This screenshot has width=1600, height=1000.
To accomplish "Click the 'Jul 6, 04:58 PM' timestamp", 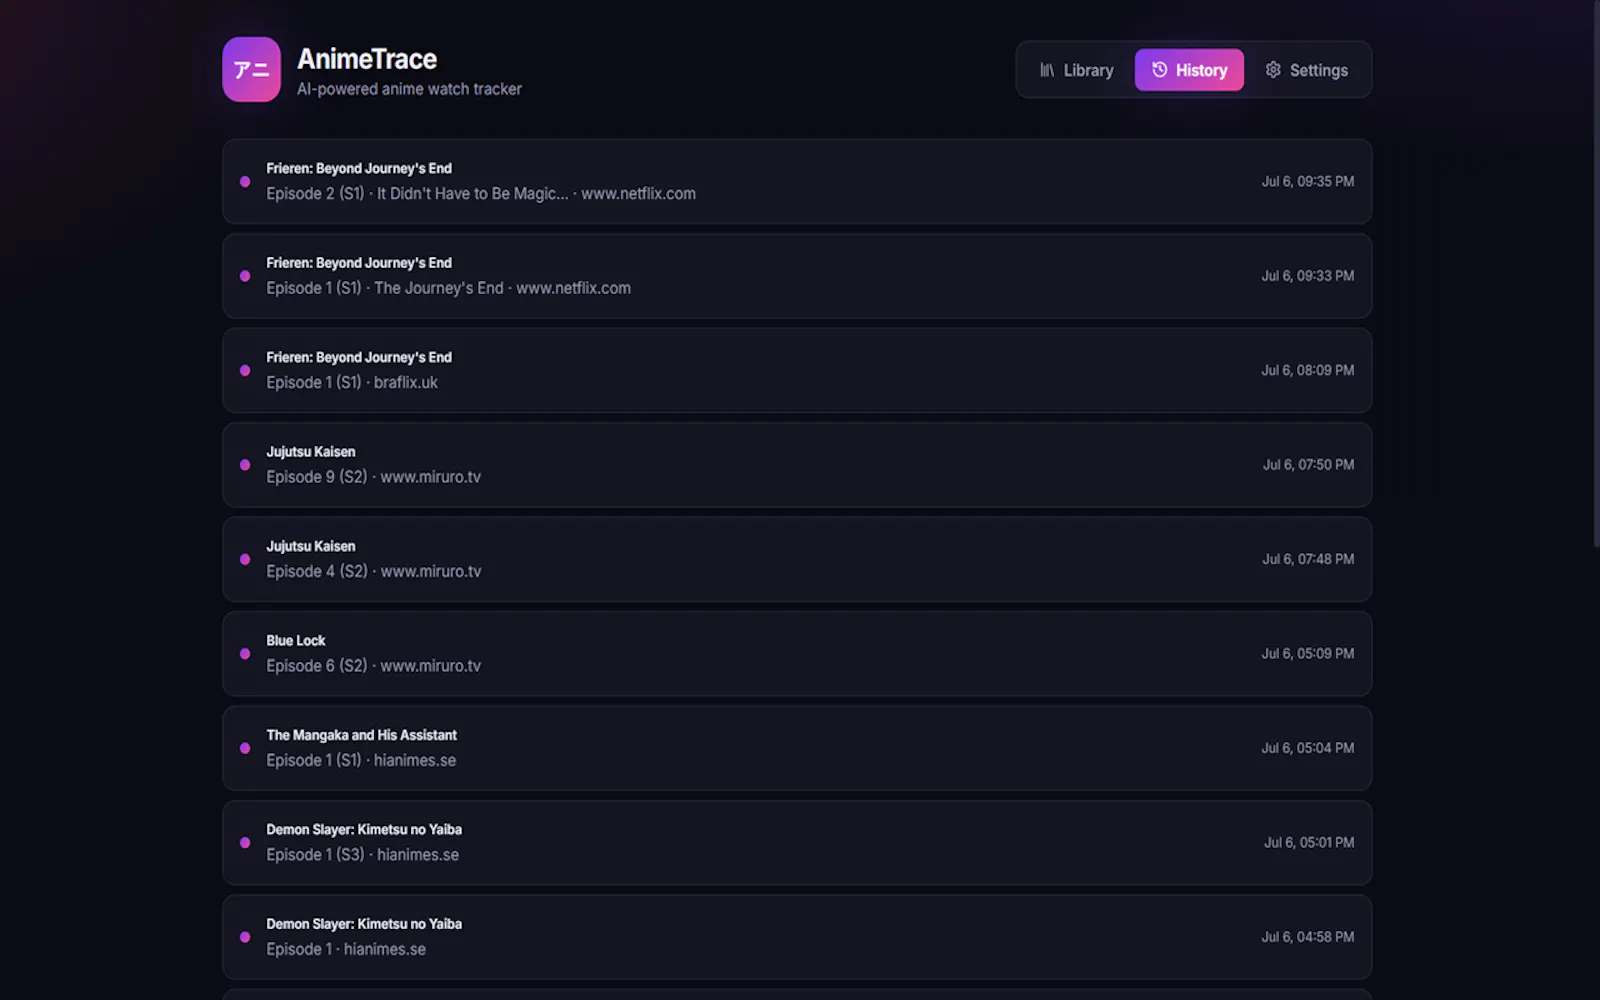I will [1307, 937].
